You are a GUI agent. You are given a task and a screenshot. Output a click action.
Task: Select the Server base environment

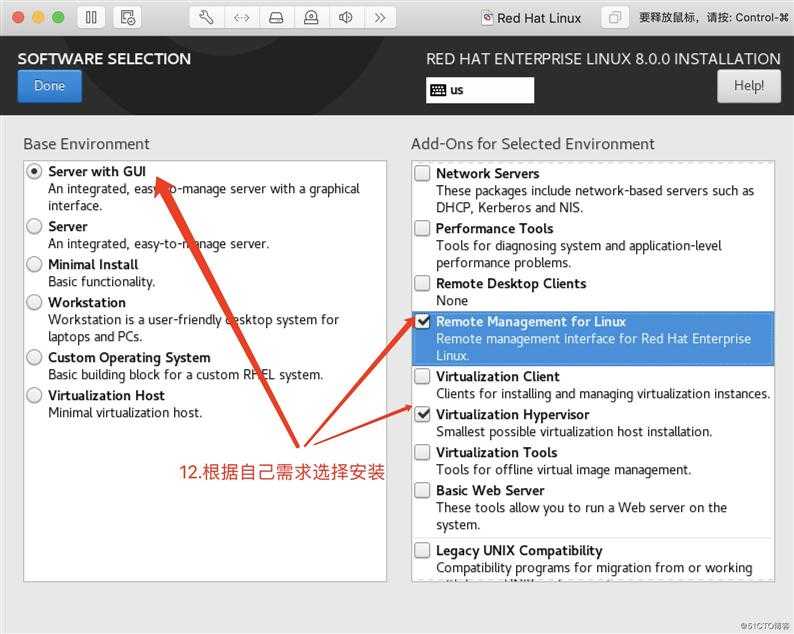coord(34,226)
